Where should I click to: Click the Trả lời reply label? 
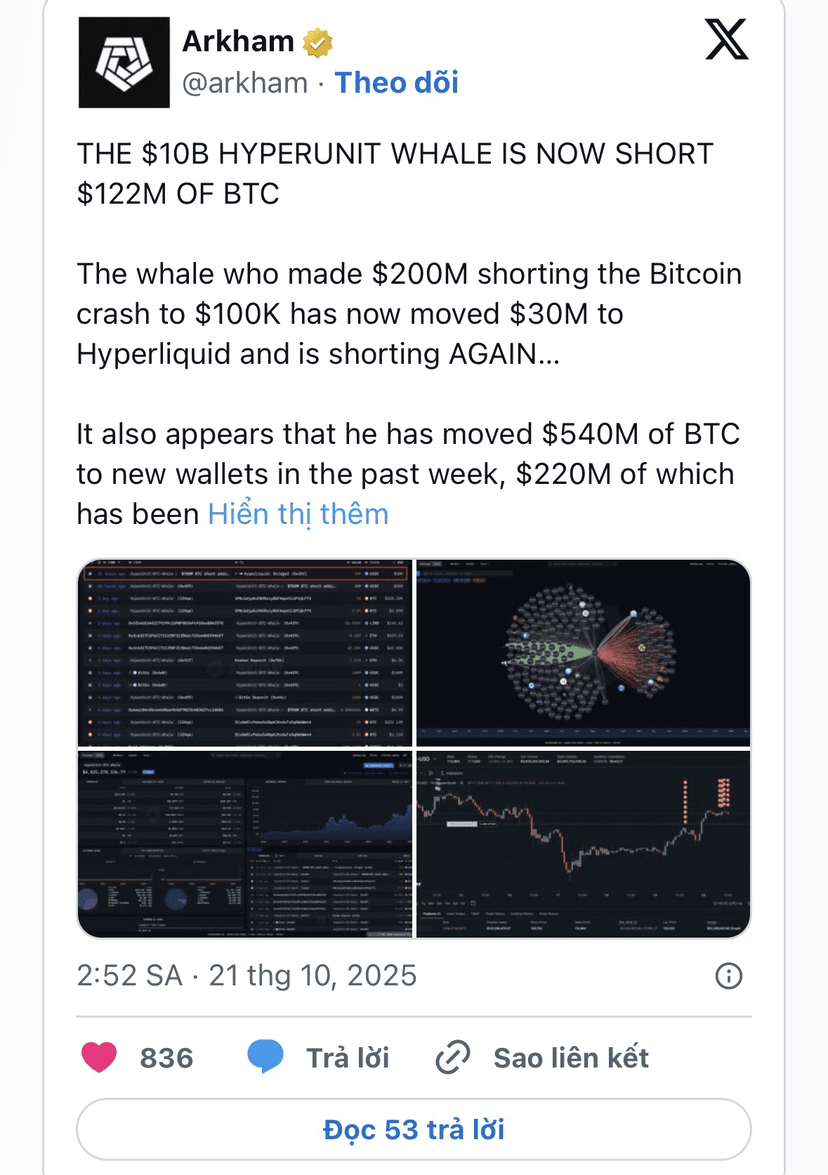coord(348,1058)
